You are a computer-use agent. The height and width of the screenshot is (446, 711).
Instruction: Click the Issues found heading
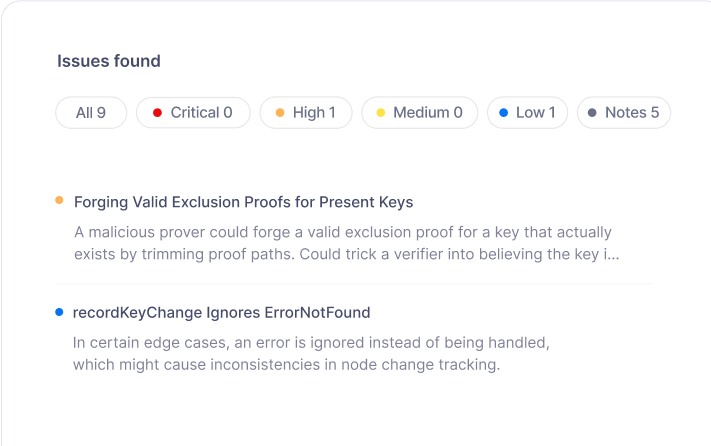pyautogui.click(x=109, y=61)
